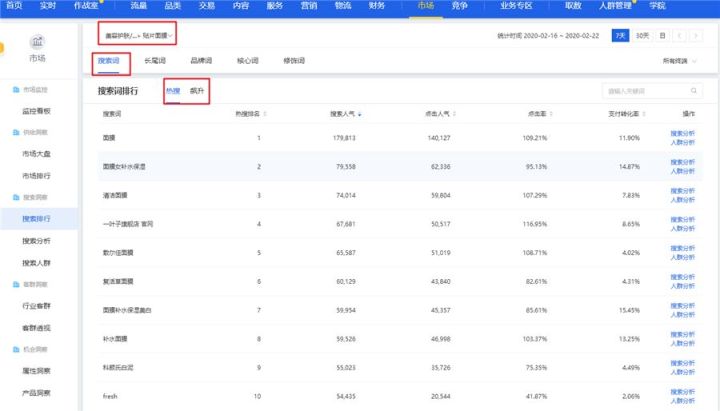Image resolution: width=720 pixels, height=411 pixels.
Task: Collapse the 搜索洞察 sidebar group
Action: coord(35,199)
